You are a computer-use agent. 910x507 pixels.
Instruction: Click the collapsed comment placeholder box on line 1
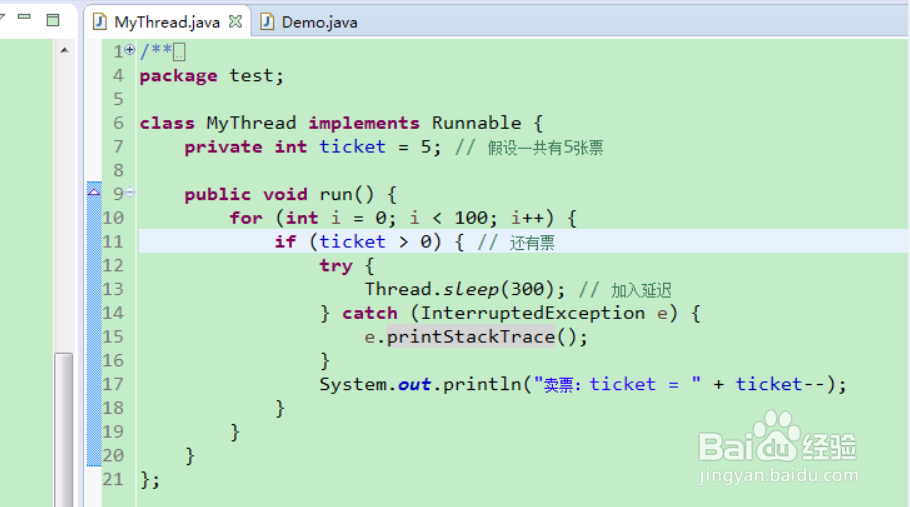pos(179,52)
